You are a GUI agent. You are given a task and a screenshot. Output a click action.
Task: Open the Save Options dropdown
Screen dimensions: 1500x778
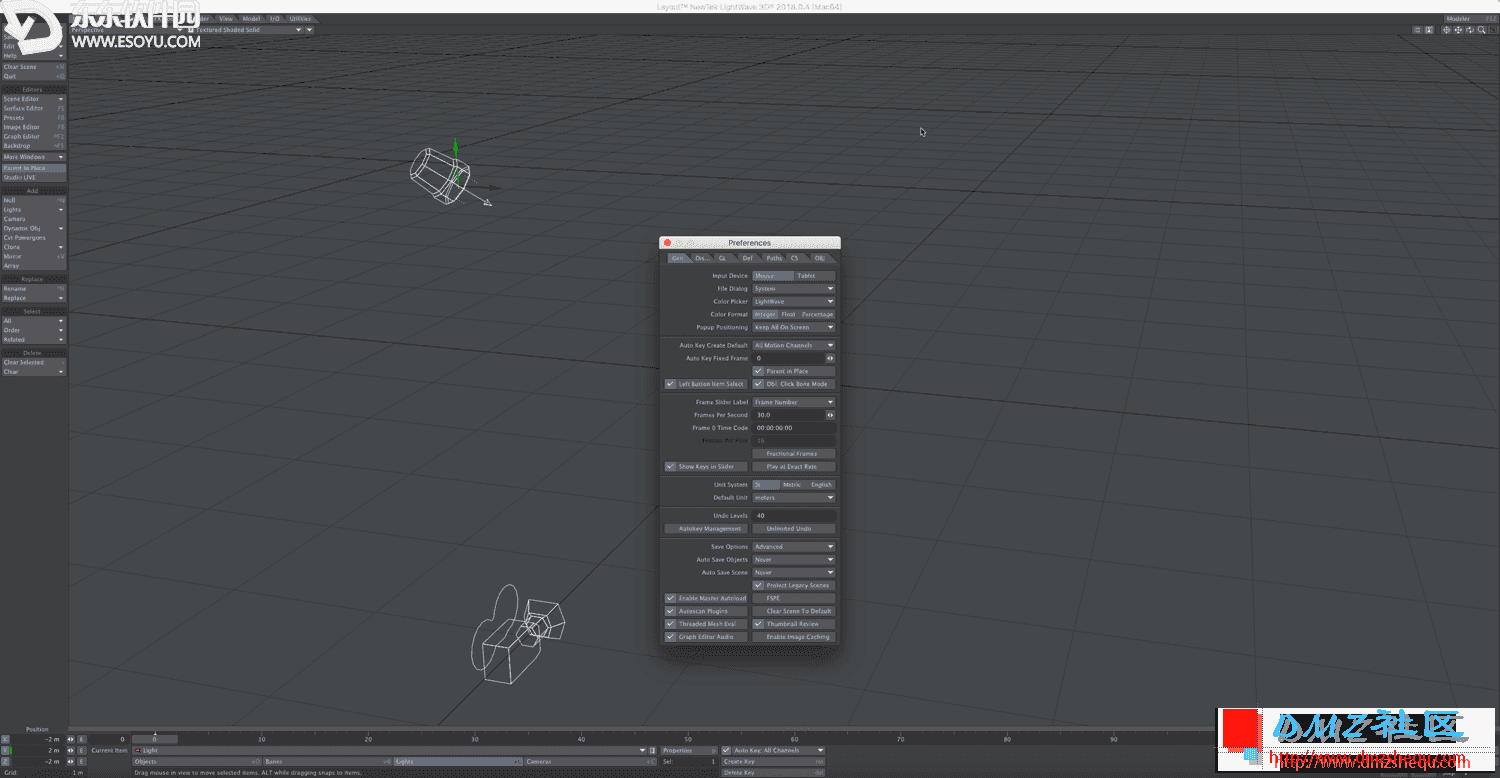pos(794,547)
